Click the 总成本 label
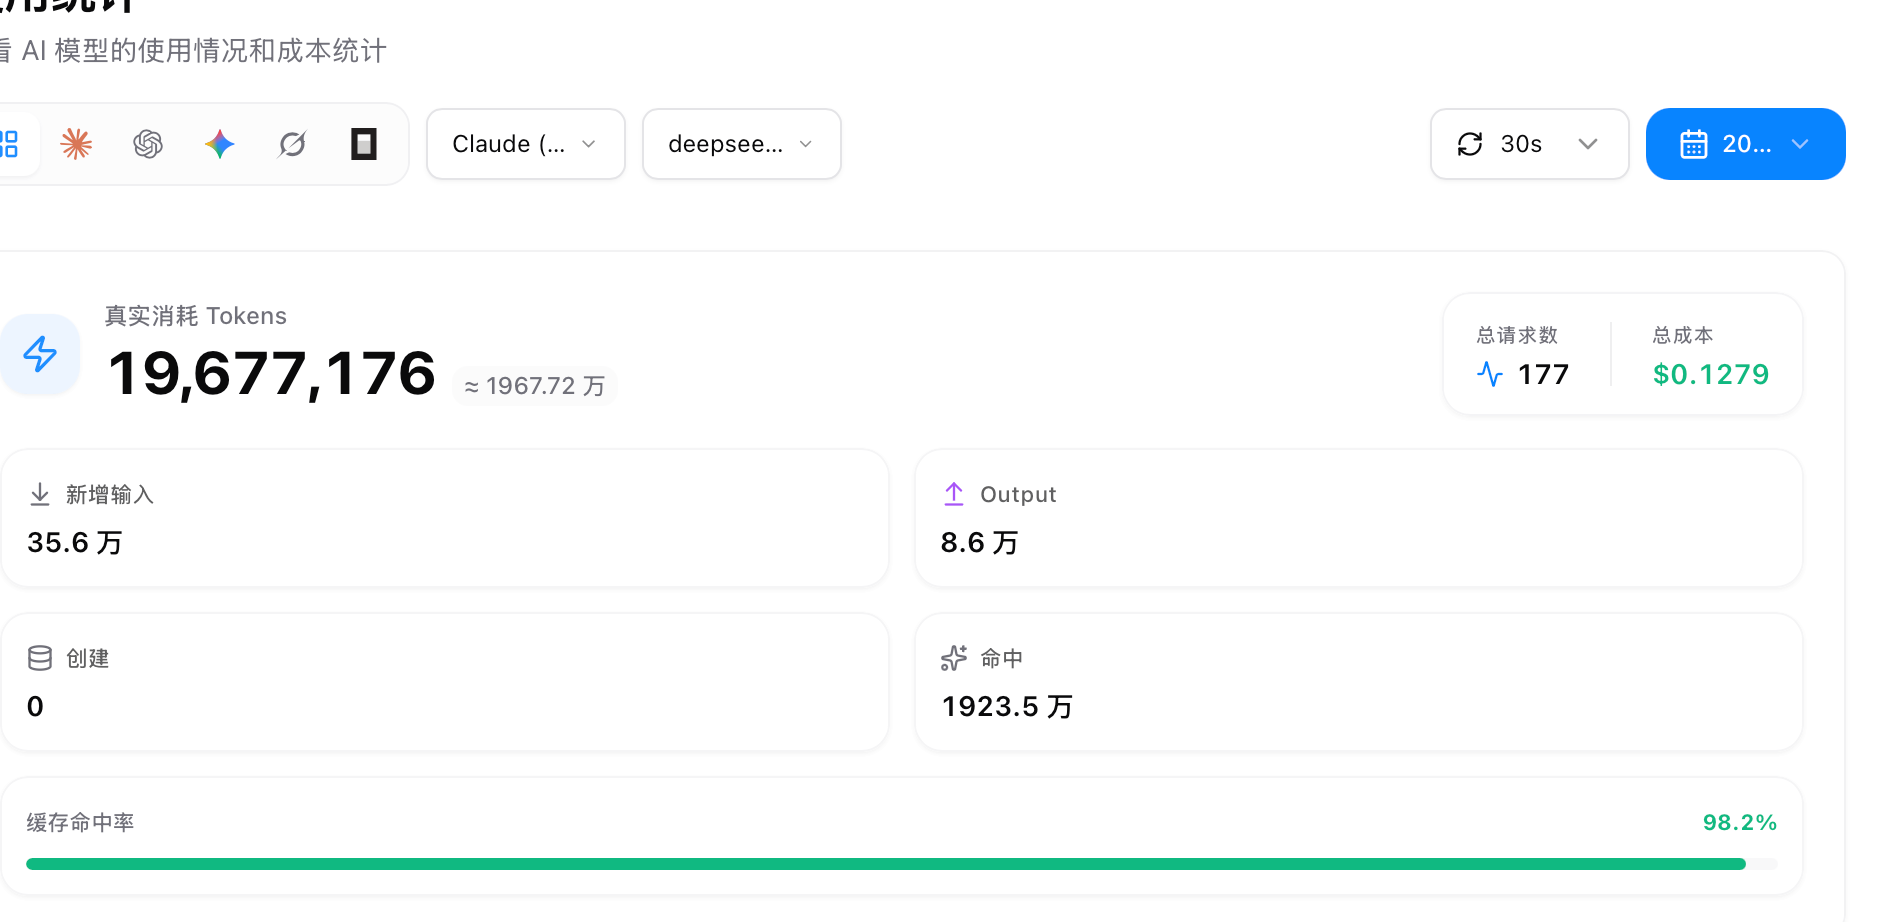The width and height of the screenshot is (1878, 922). (1683, 335)
